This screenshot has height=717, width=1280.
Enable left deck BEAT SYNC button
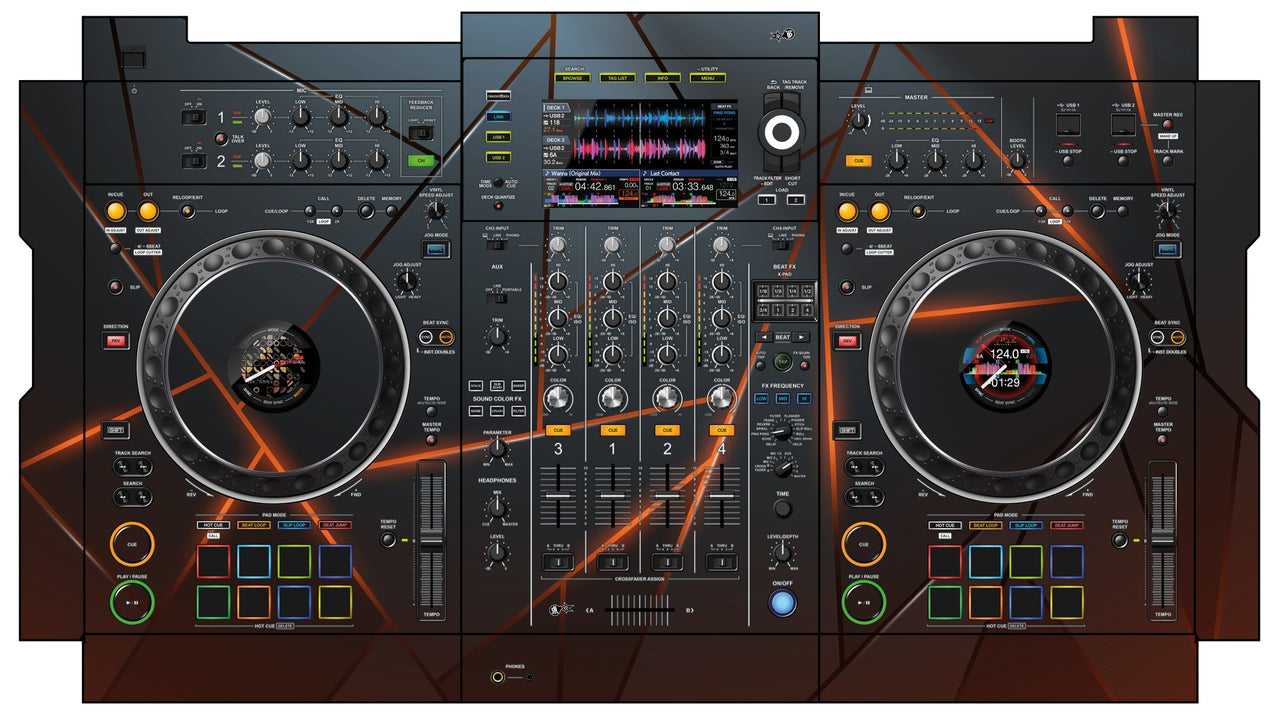[x=426, y=337]
